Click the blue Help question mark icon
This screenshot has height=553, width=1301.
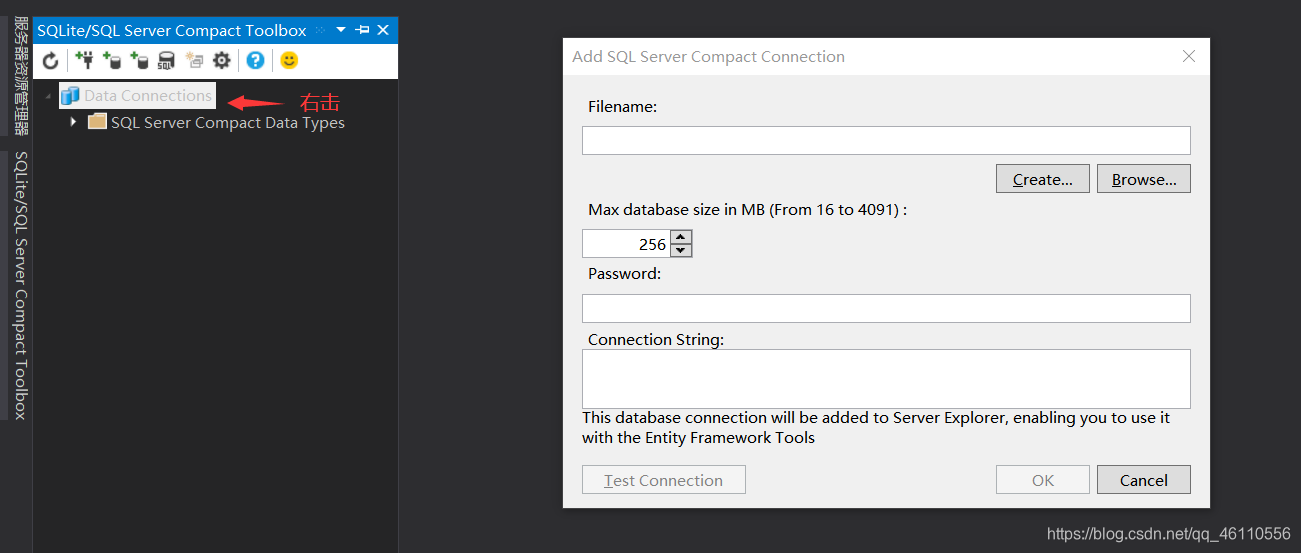(x=255, y=61)
